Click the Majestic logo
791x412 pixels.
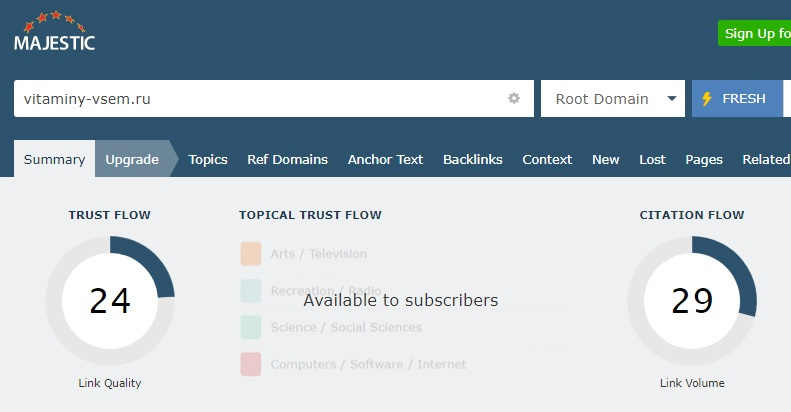[55, 33]
